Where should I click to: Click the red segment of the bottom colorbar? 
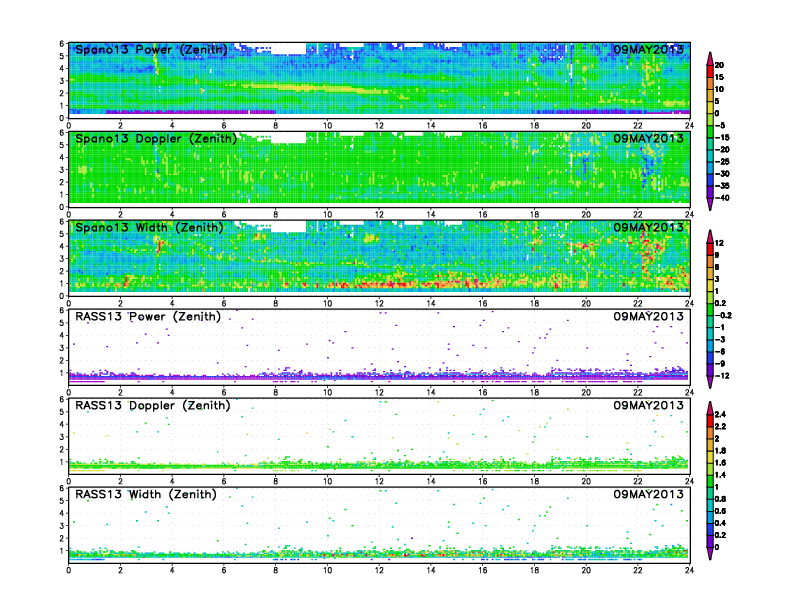tap(710, 420)
